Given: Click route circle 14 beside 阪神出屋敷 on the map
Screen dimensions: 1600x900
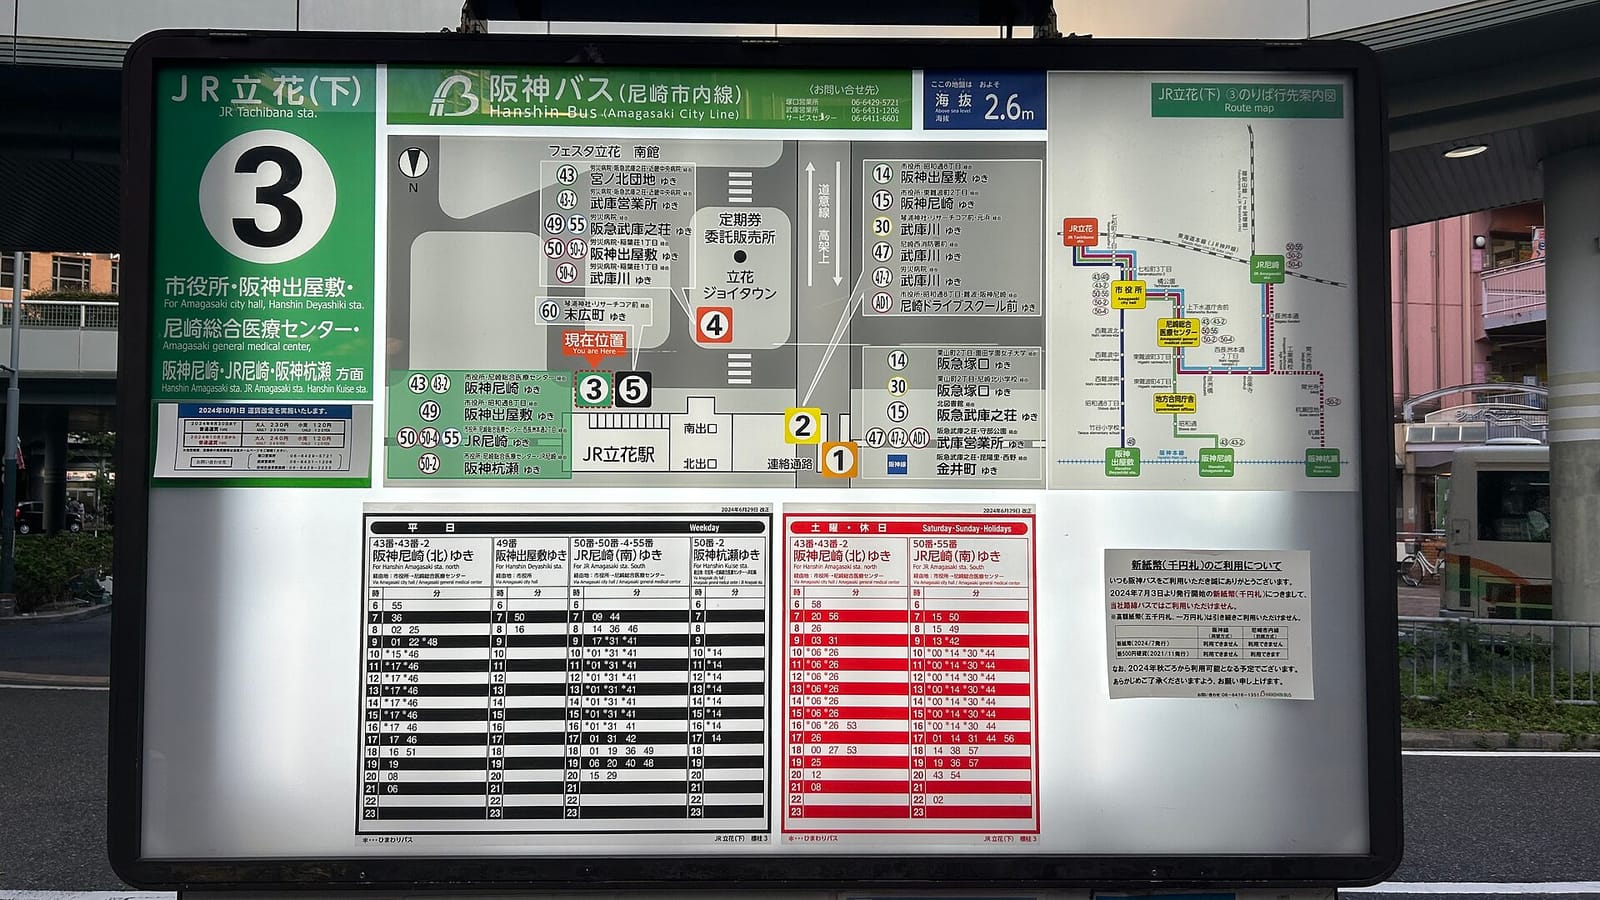Looking at the screenshot, I should [882, 174].
